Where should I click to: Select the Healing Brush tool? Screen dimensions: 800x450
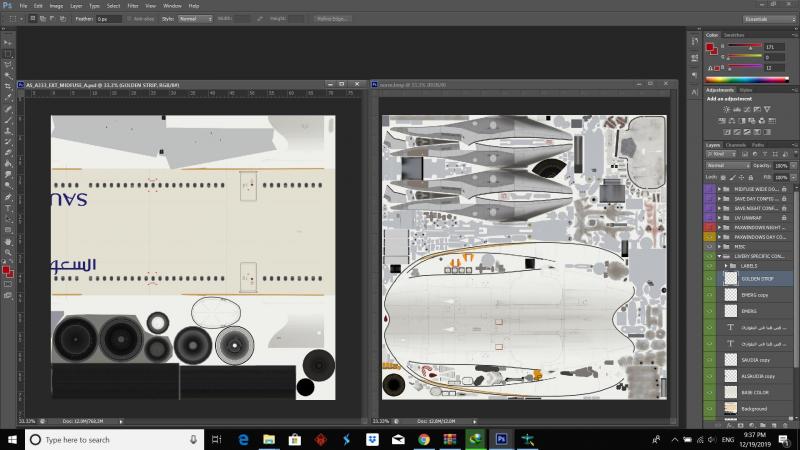(7, 109)
